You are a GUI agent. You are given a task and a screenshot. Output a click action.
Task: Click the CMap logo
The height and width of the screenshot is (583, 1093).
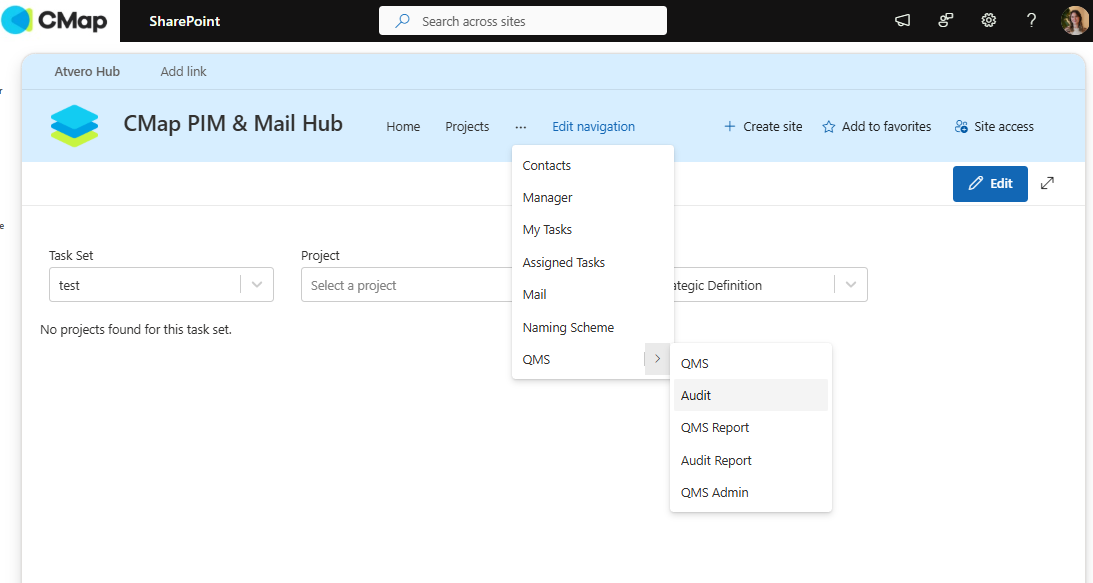point(54,20)
